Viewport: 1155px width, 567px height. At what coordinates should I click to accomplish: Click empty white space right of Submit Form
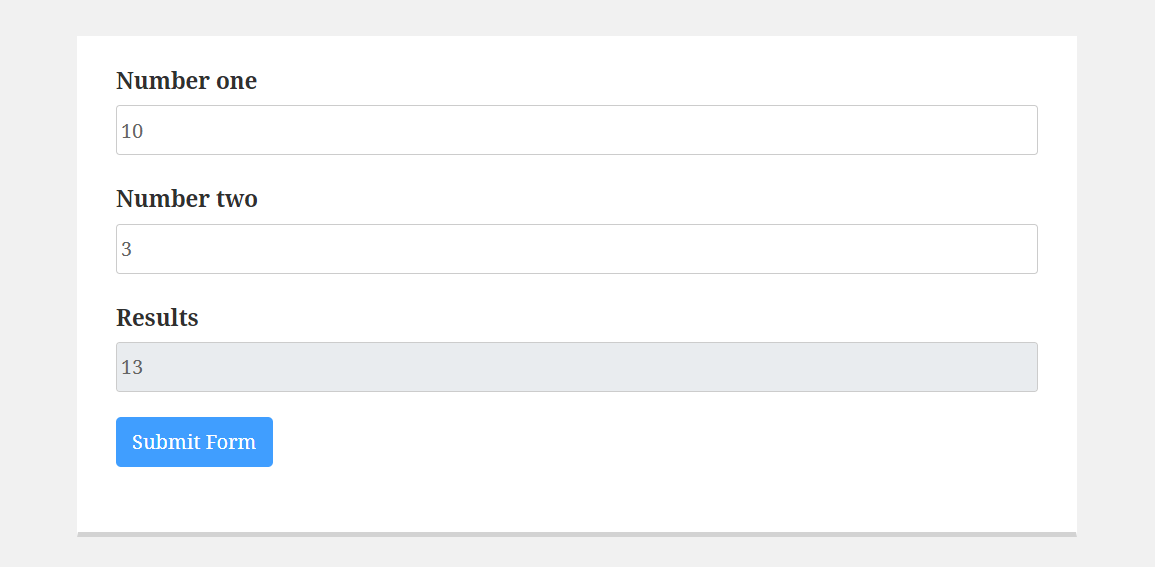(x=650, y=442)
